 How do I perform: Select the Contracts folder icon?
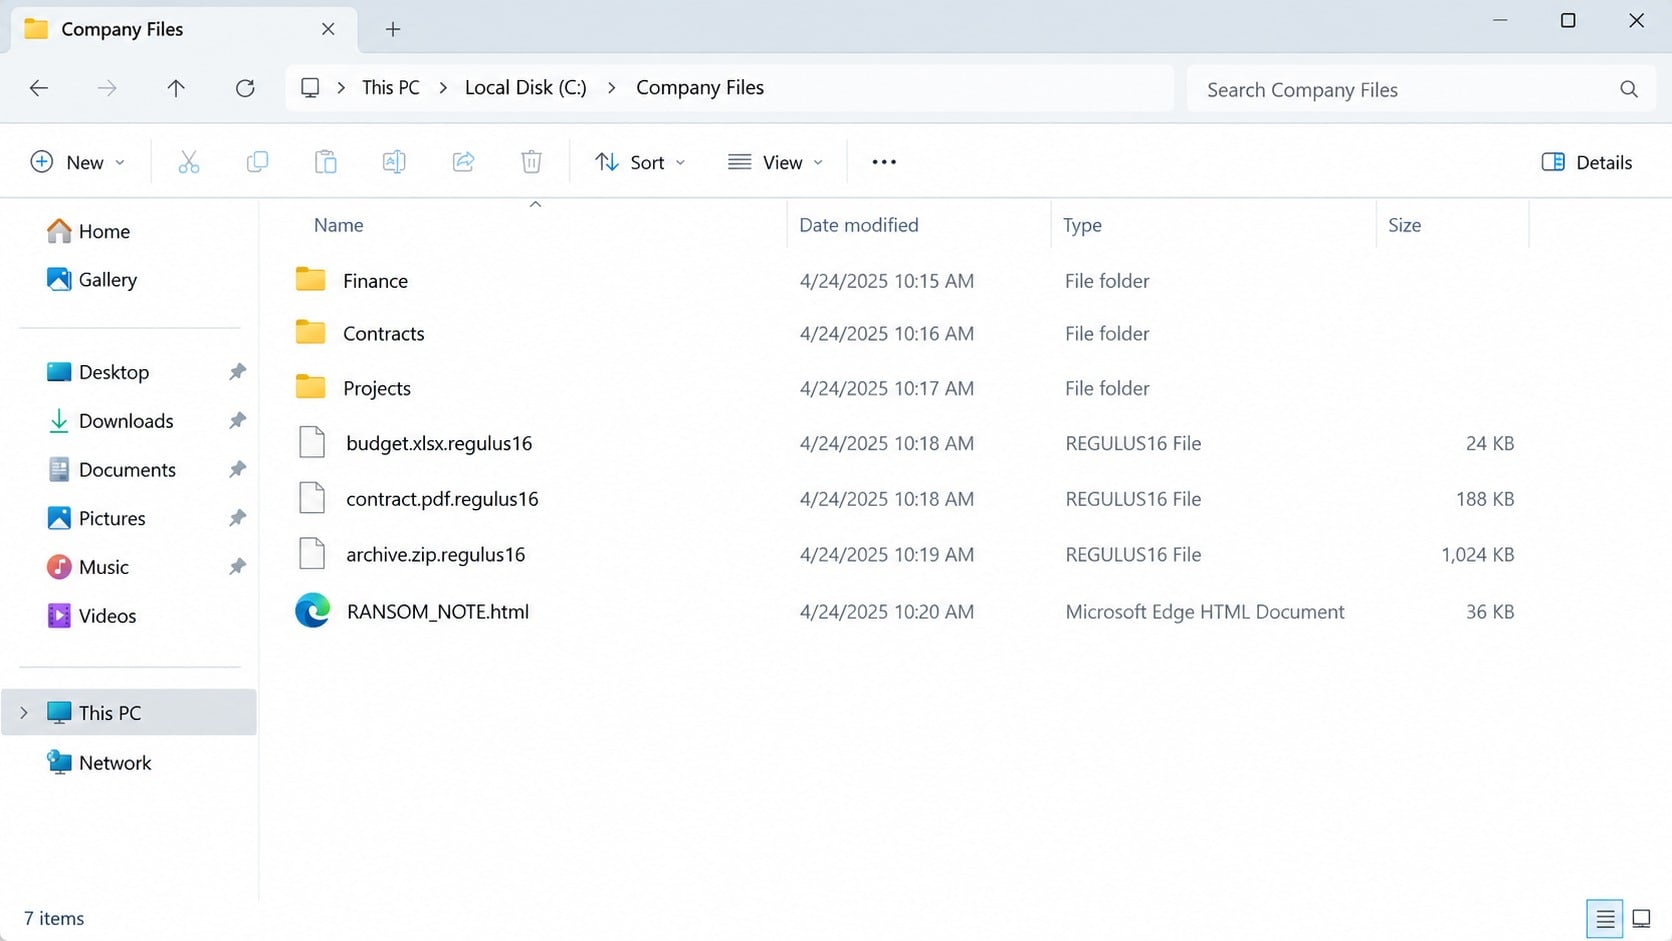pos(311,333)
